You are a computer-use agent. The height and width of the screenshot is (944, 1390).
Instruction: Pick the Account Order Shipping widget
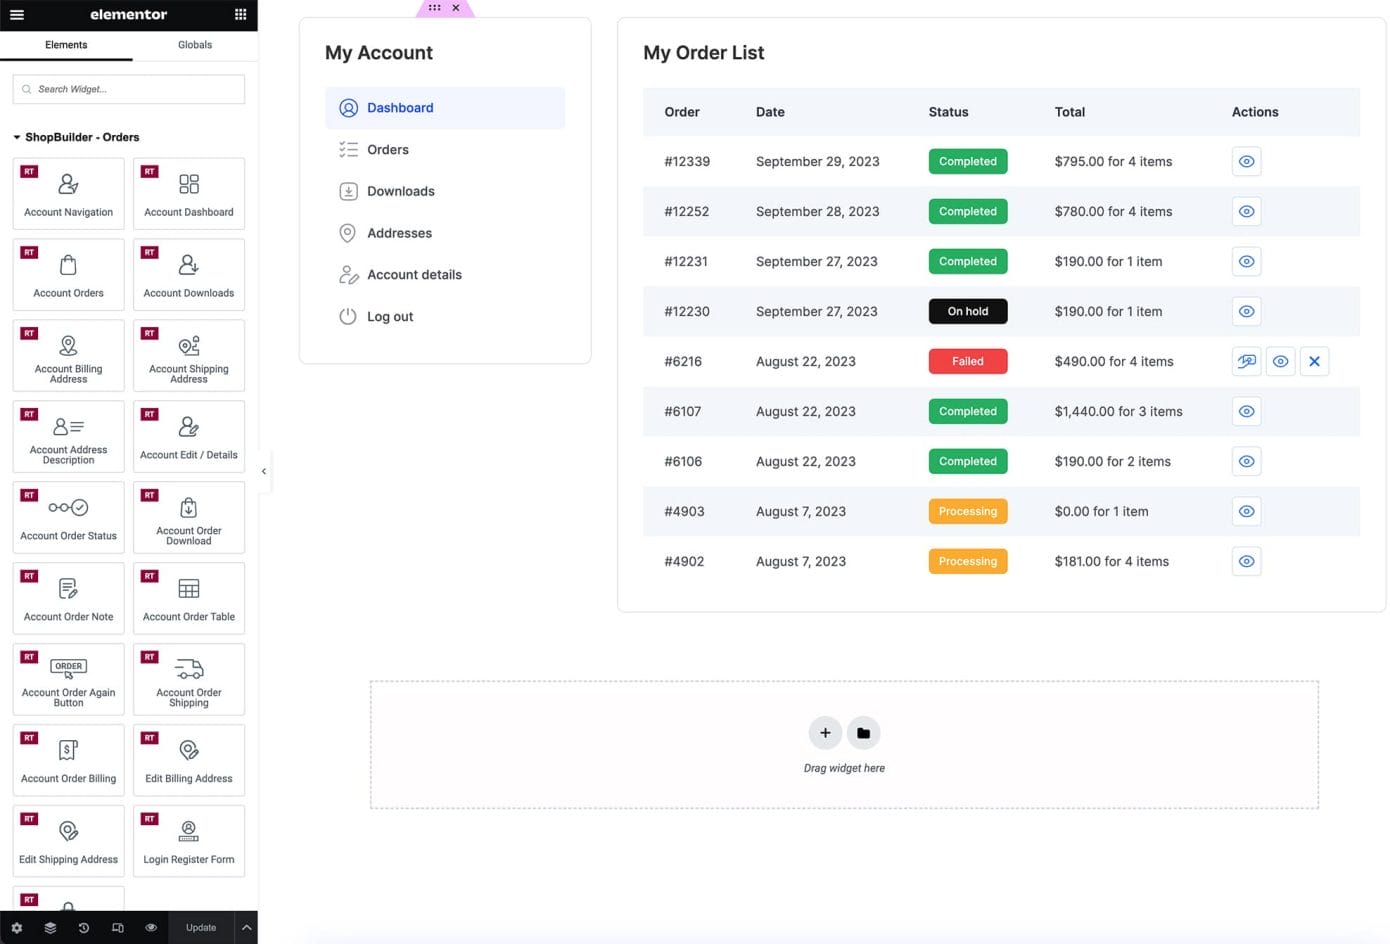click(188, 679)
